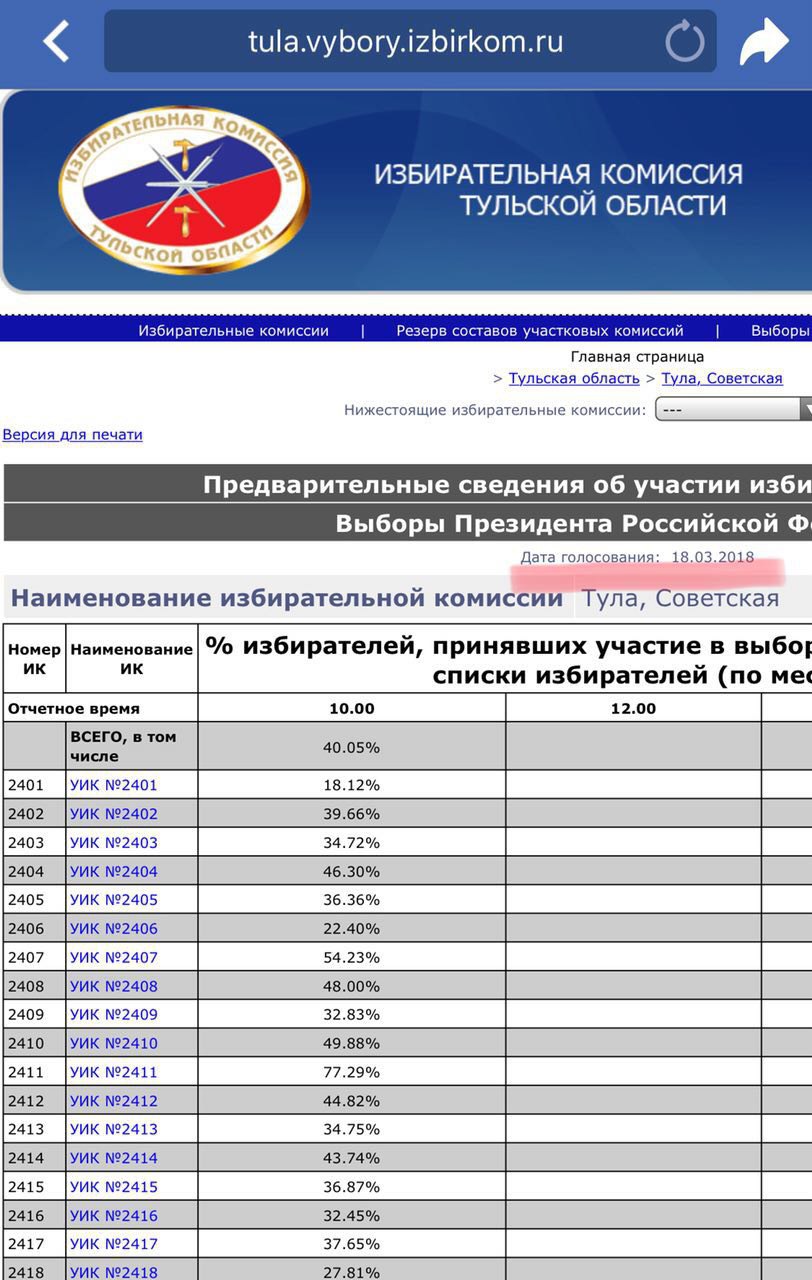812x1280 pixels.
Task: Open УИК №2417 link
Action: [114, 1244]
